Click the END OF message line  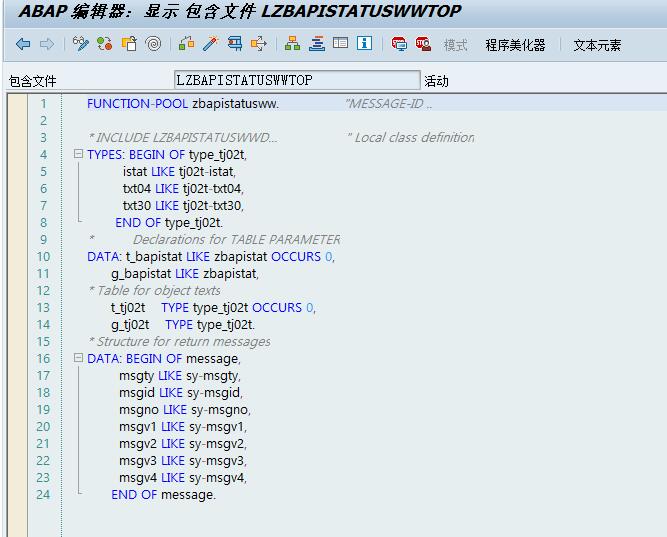tap(163, 494)
